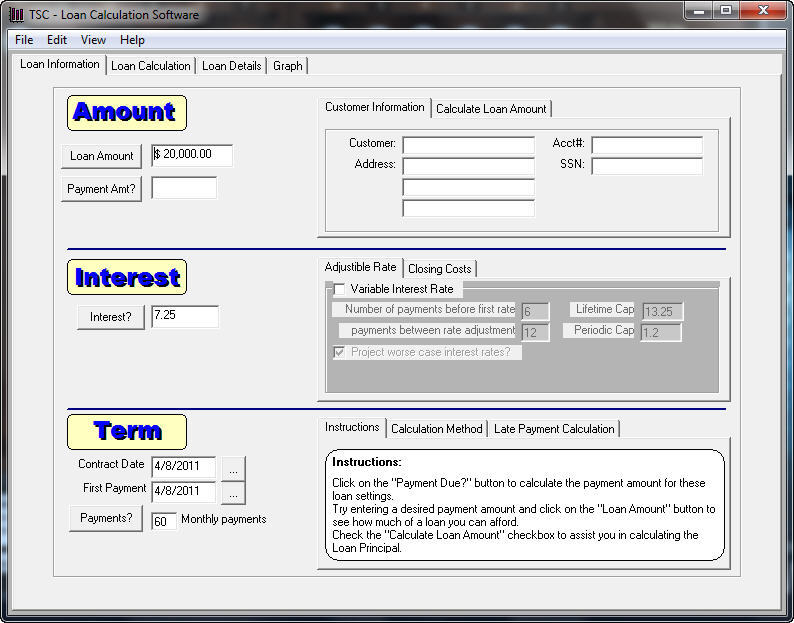Screen dimensions: 794x623
Task: Select the Adjustible Rate tab
Action: [x=361, y=267]
